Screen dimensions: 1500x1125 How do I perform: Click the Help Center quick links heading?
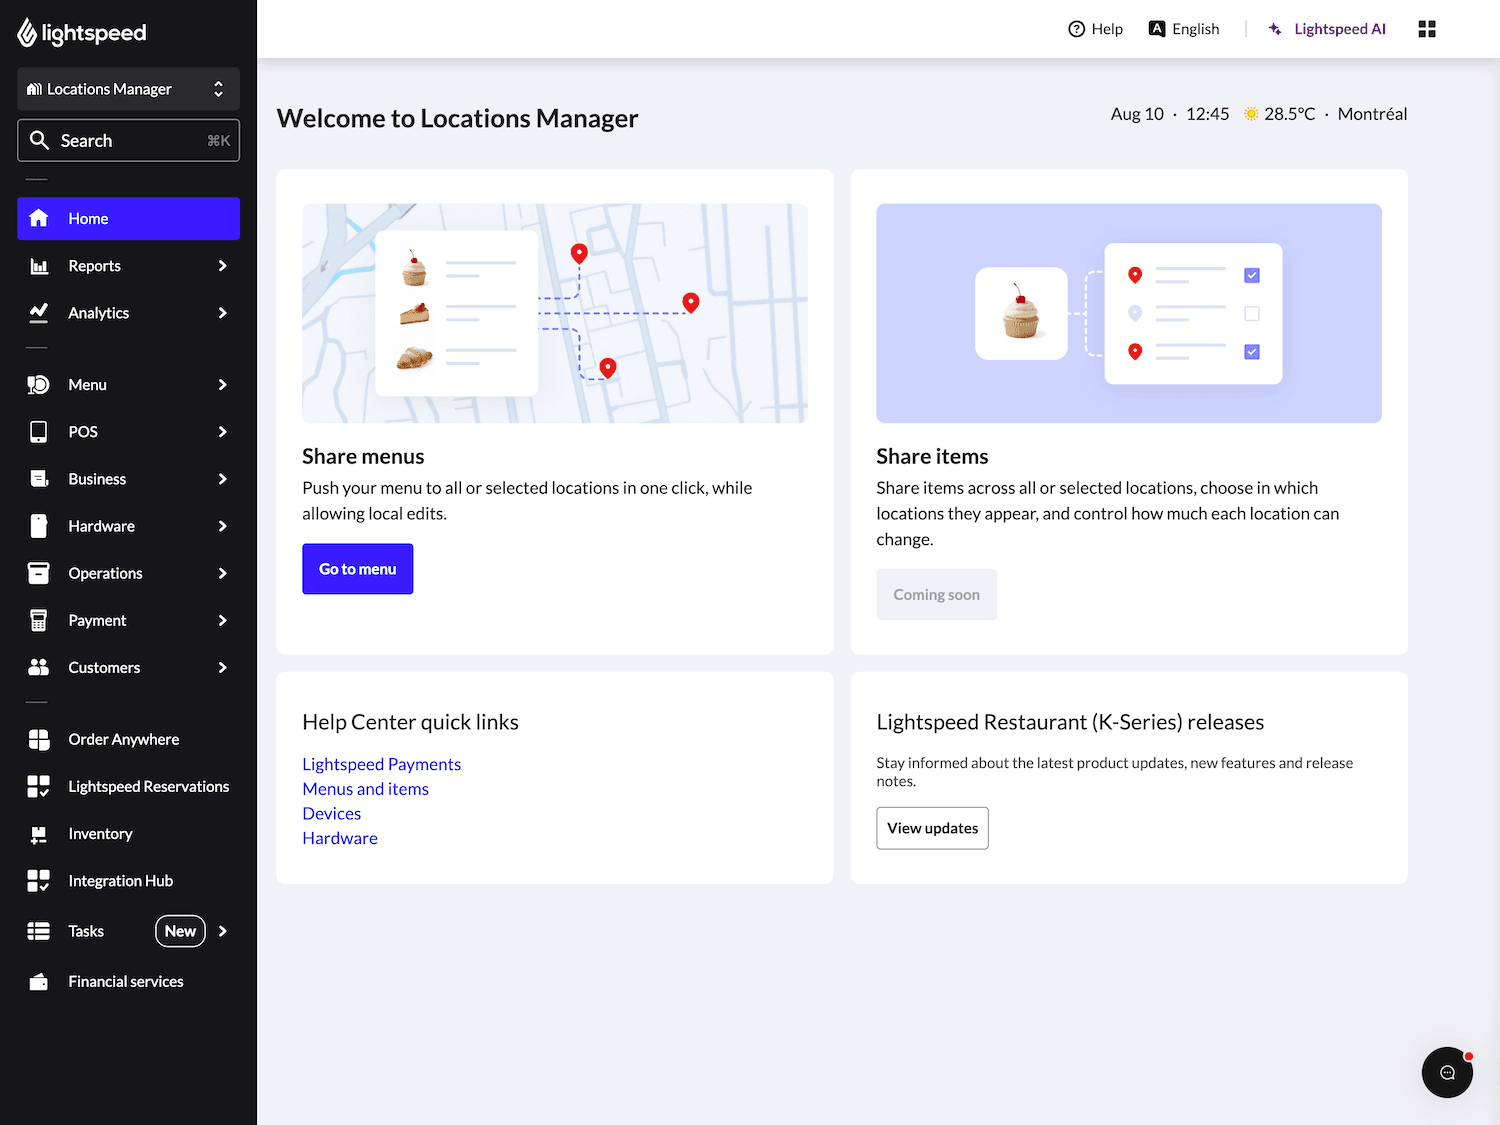[x=410, y=722]
